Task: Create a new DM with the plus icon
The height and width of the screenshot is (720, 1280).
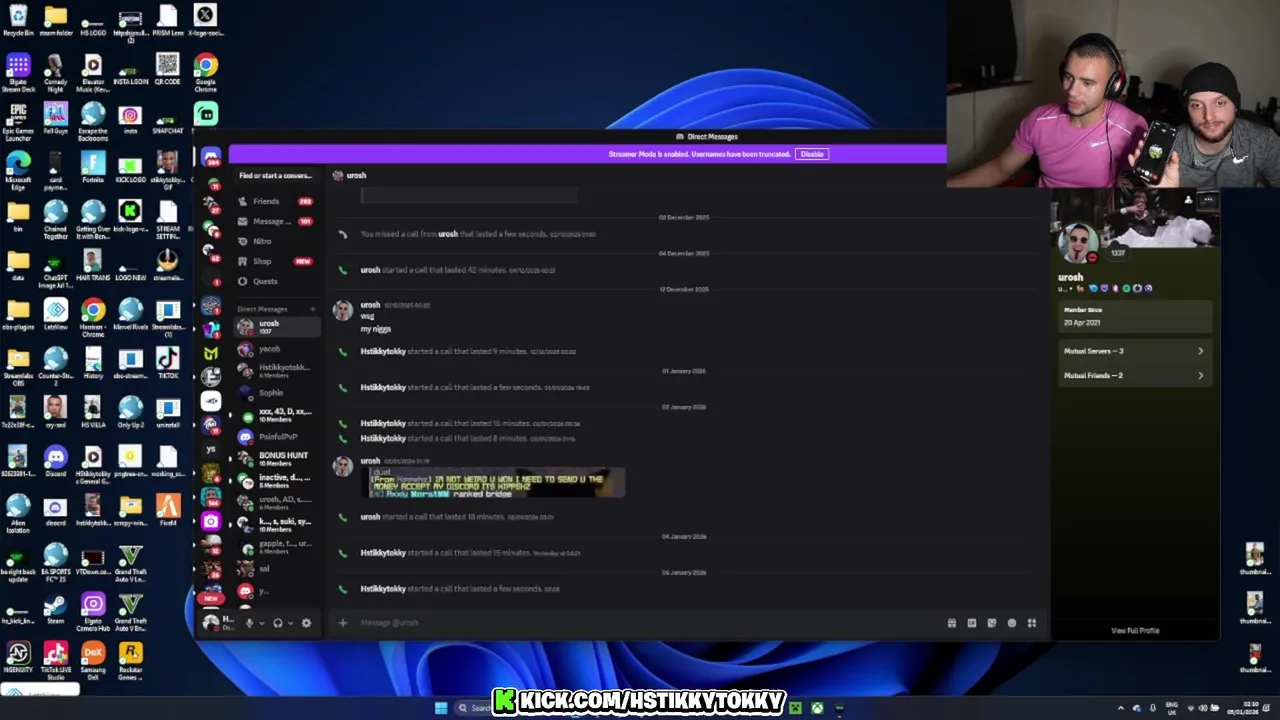Action: pos(312,309)
